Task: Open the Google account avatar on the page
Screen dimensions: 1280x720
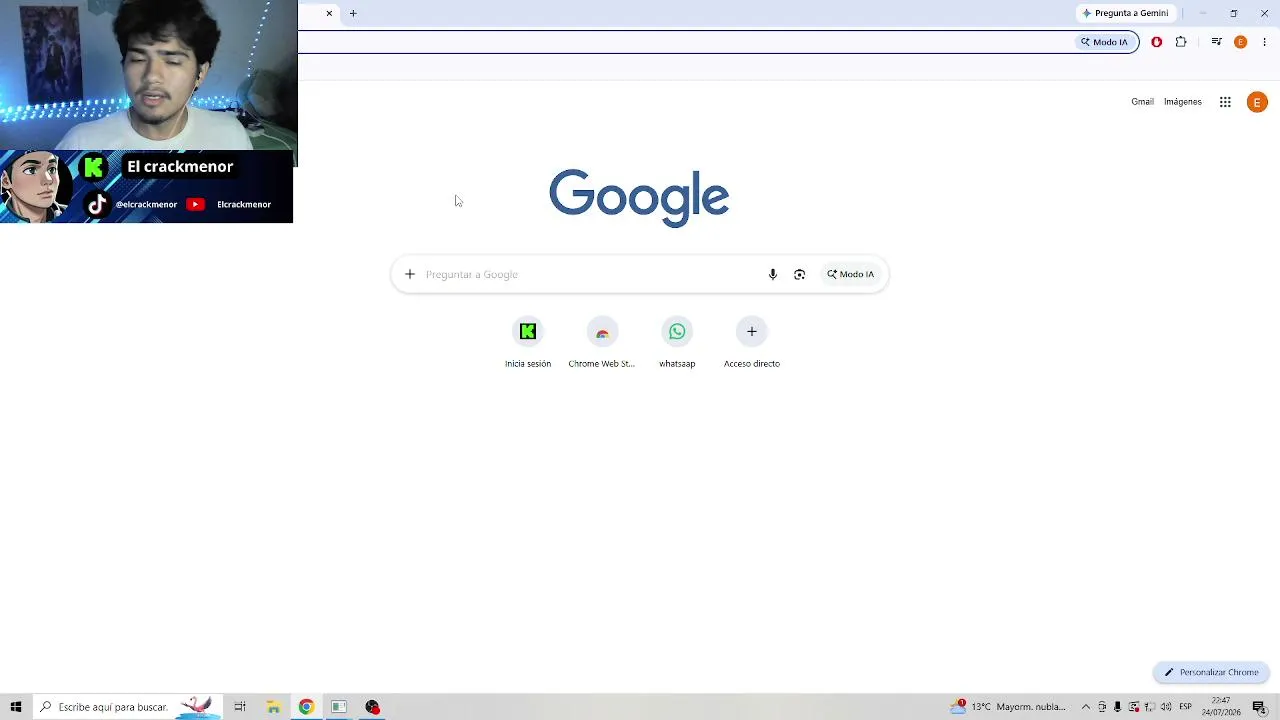Action: [x=1257, y=102]
